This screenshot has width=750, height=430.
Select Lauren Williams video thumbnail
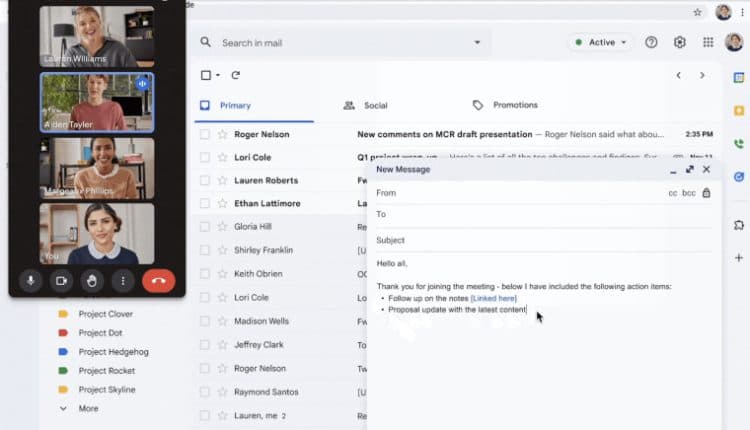97,36
